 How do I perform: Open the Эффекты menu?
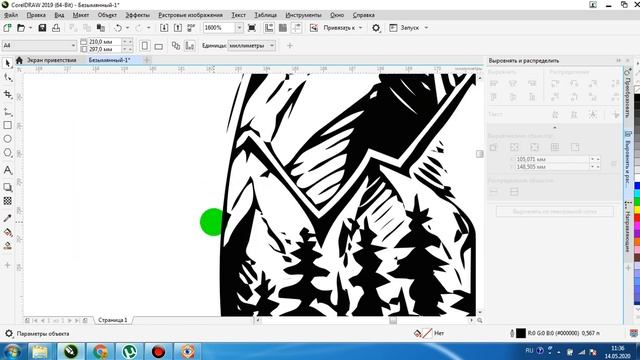[x=137, y=15]
